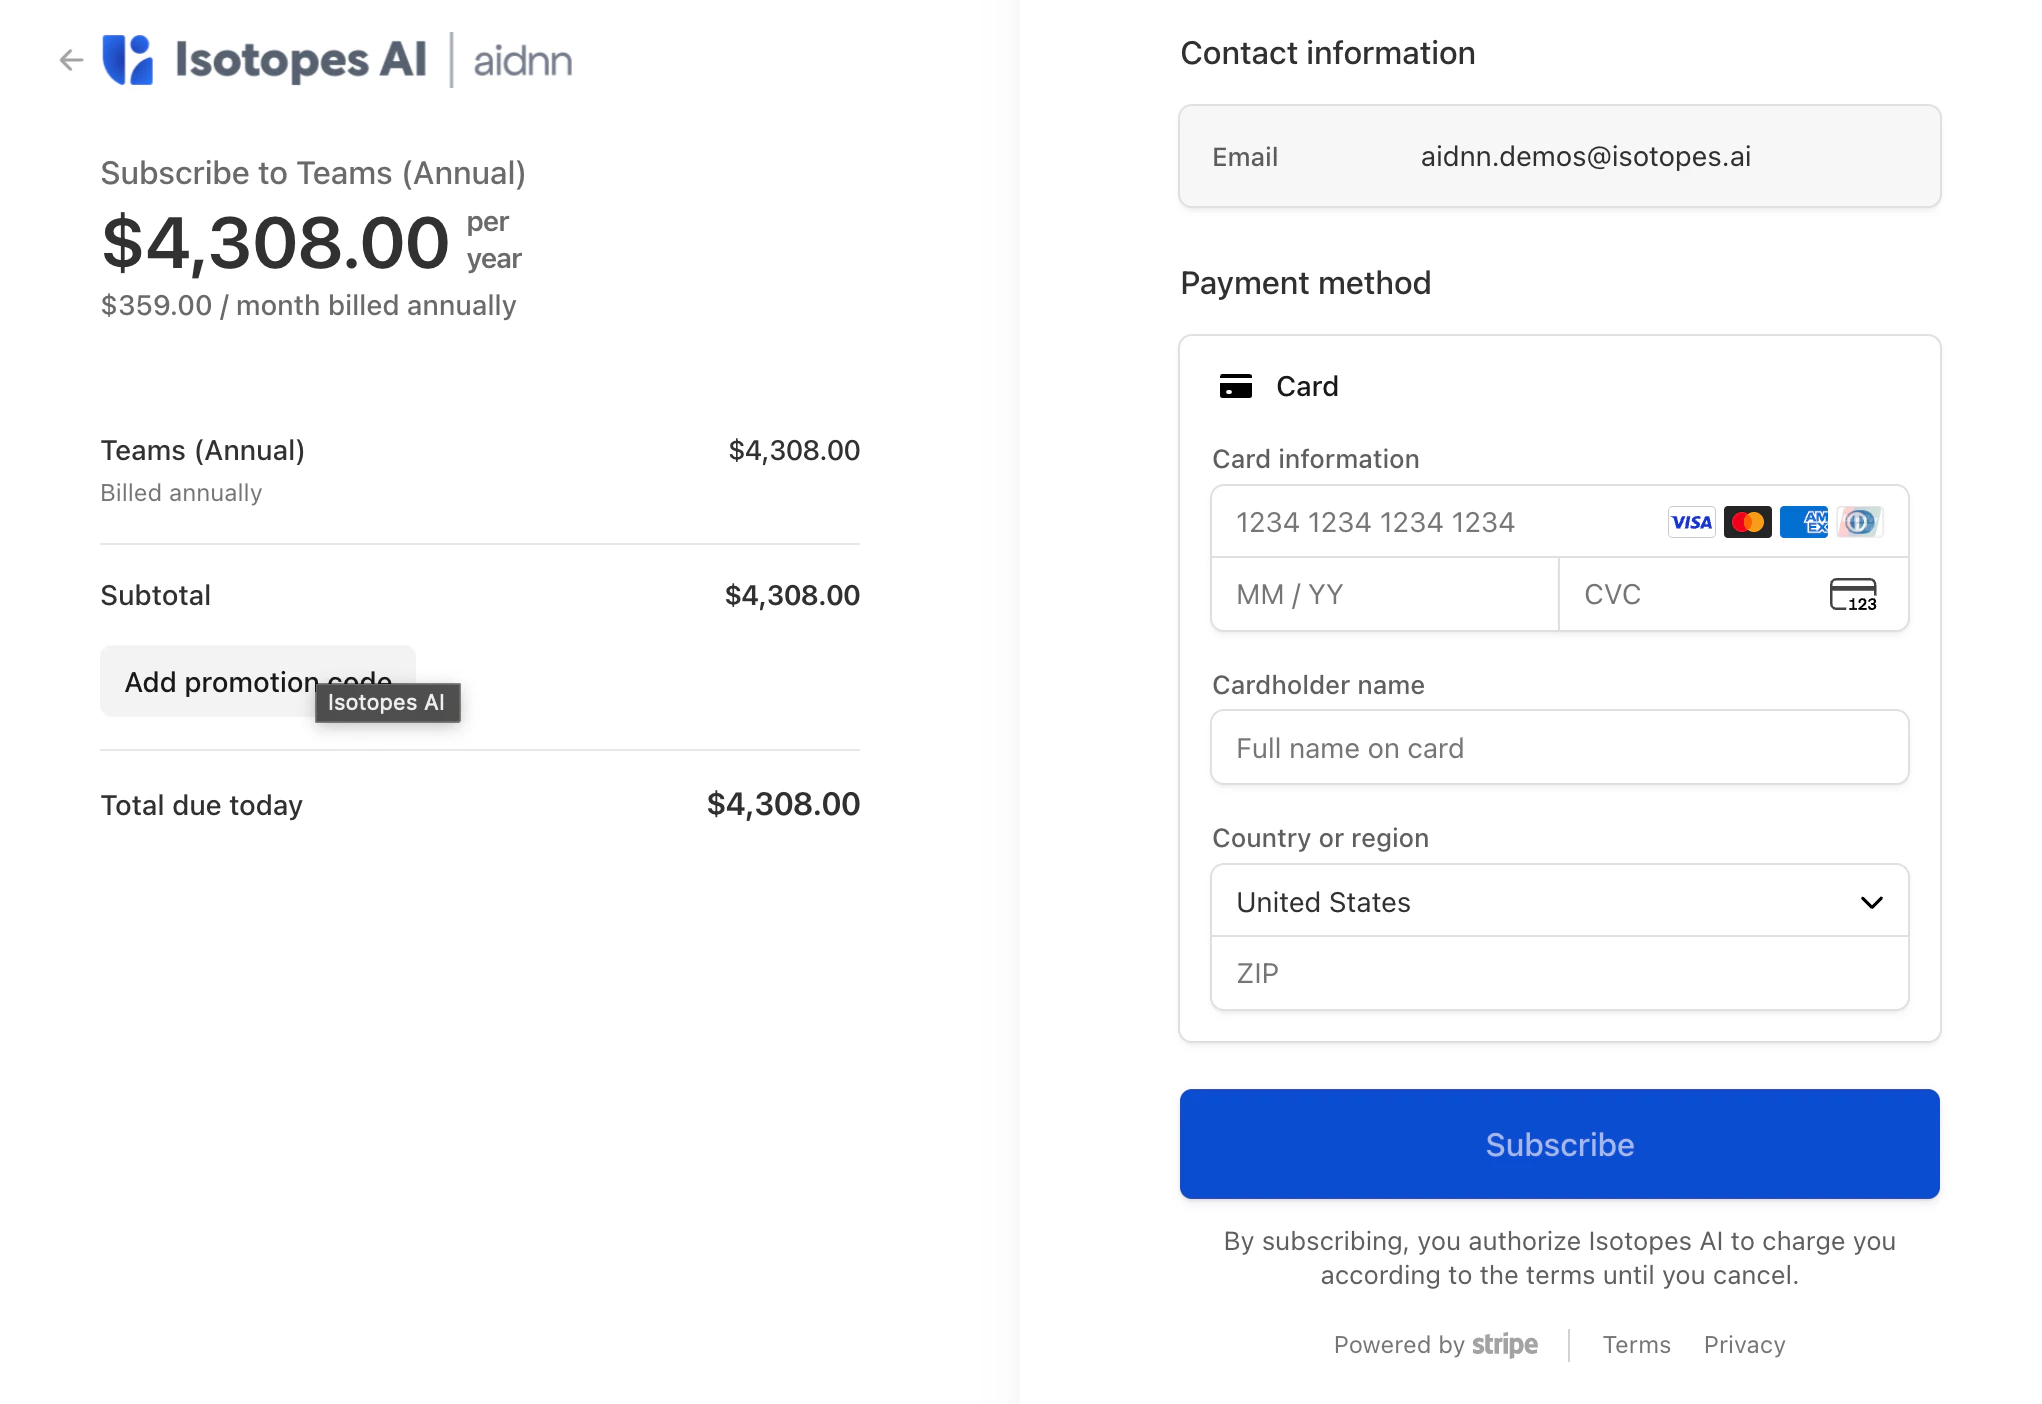Focus the ZIP code field
Screen dimensions: 2042x1404
coord(1559,973)
